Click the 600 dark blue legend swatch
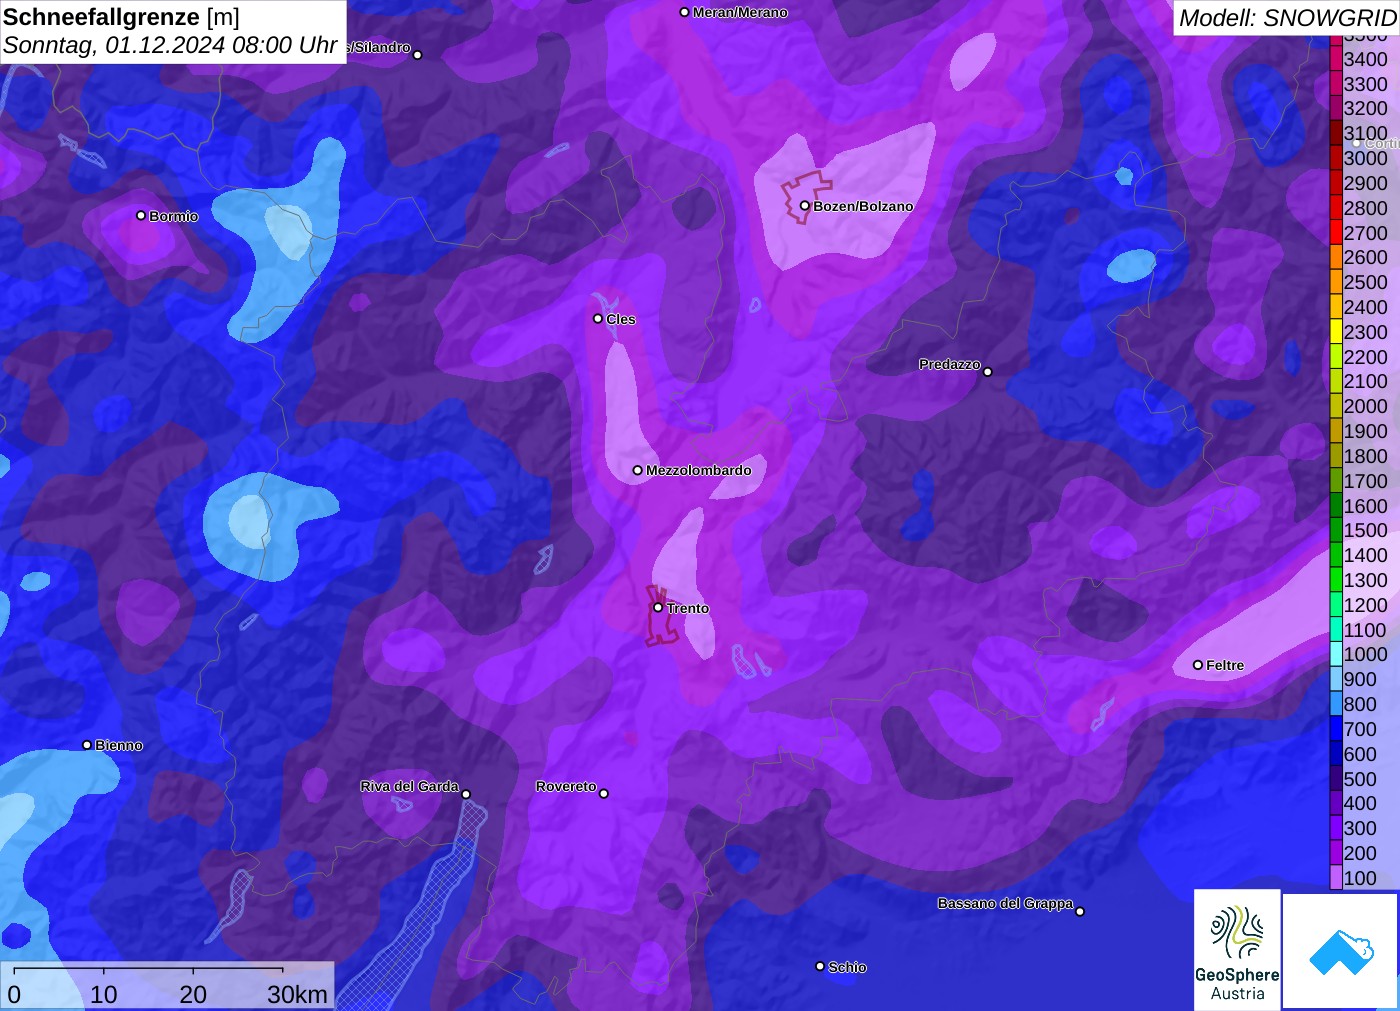 click(x=1336, y=753)
